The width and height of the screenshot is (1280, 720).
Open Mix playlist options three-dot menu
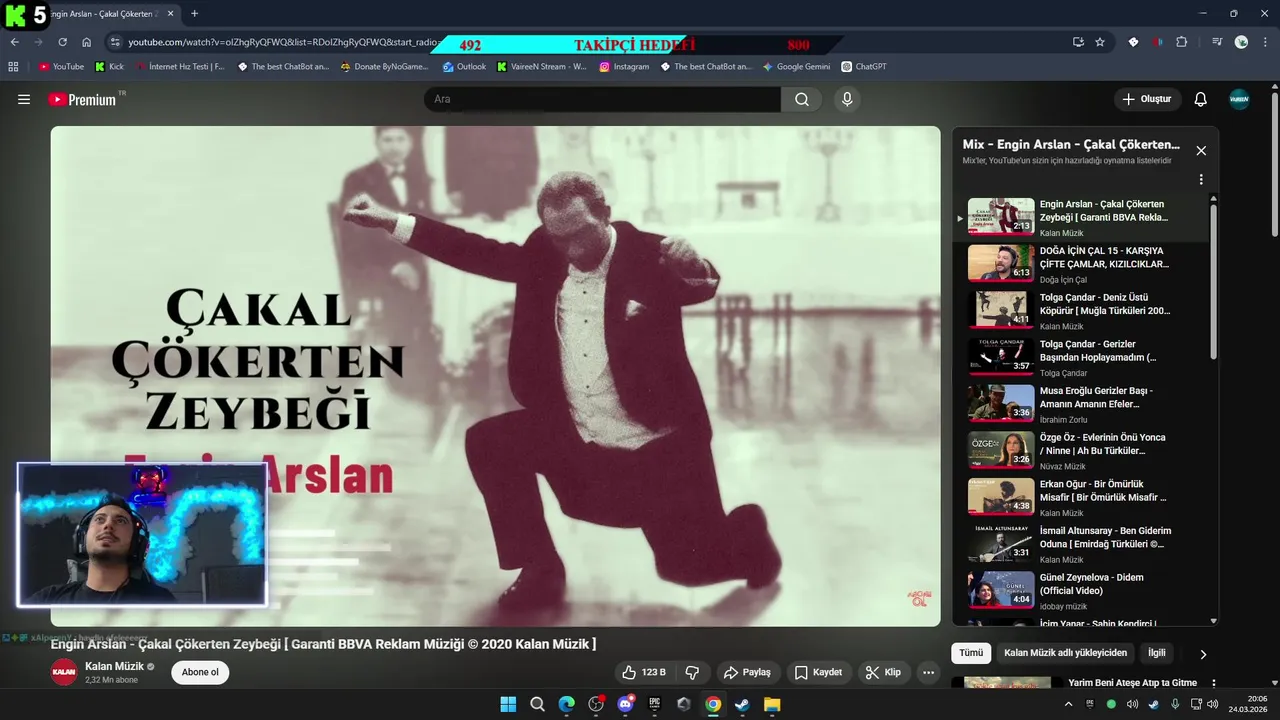click(x=1201, y=179)
